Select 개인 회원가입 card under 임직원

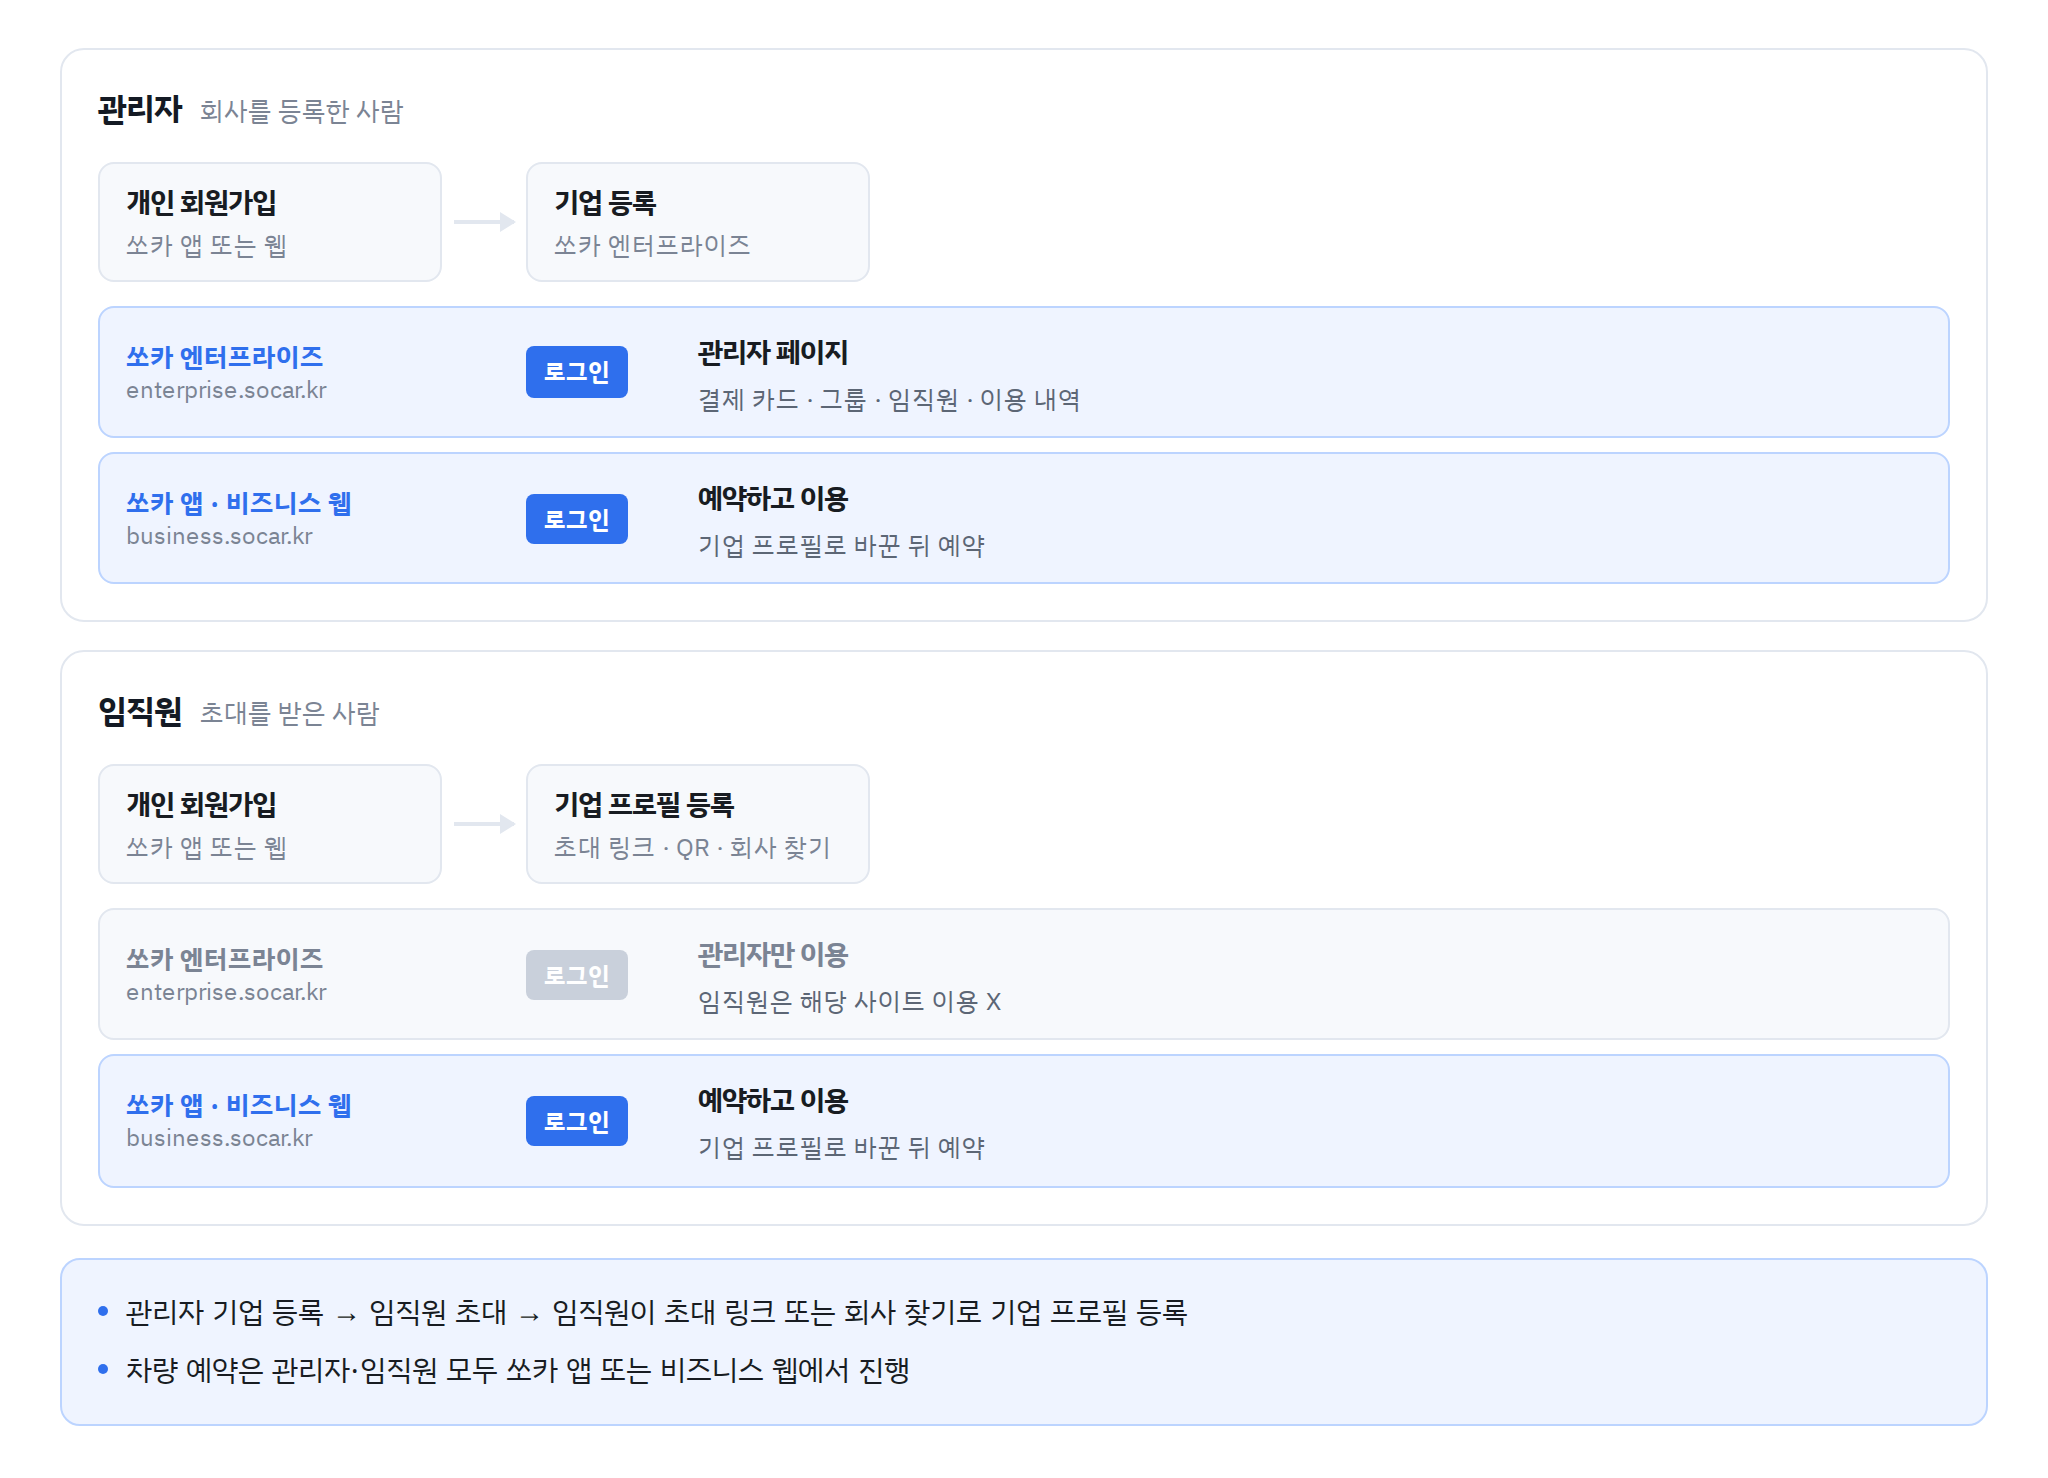270,824
